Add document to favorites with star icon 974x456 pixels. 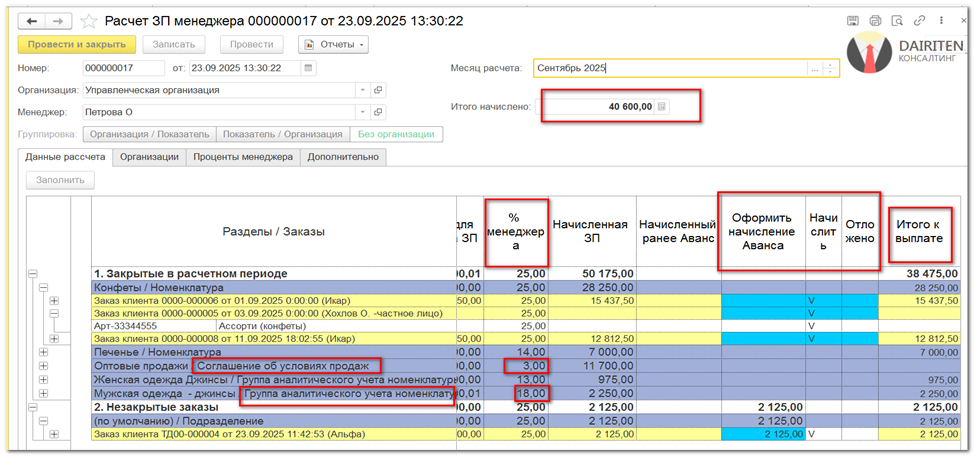point(90,21)
